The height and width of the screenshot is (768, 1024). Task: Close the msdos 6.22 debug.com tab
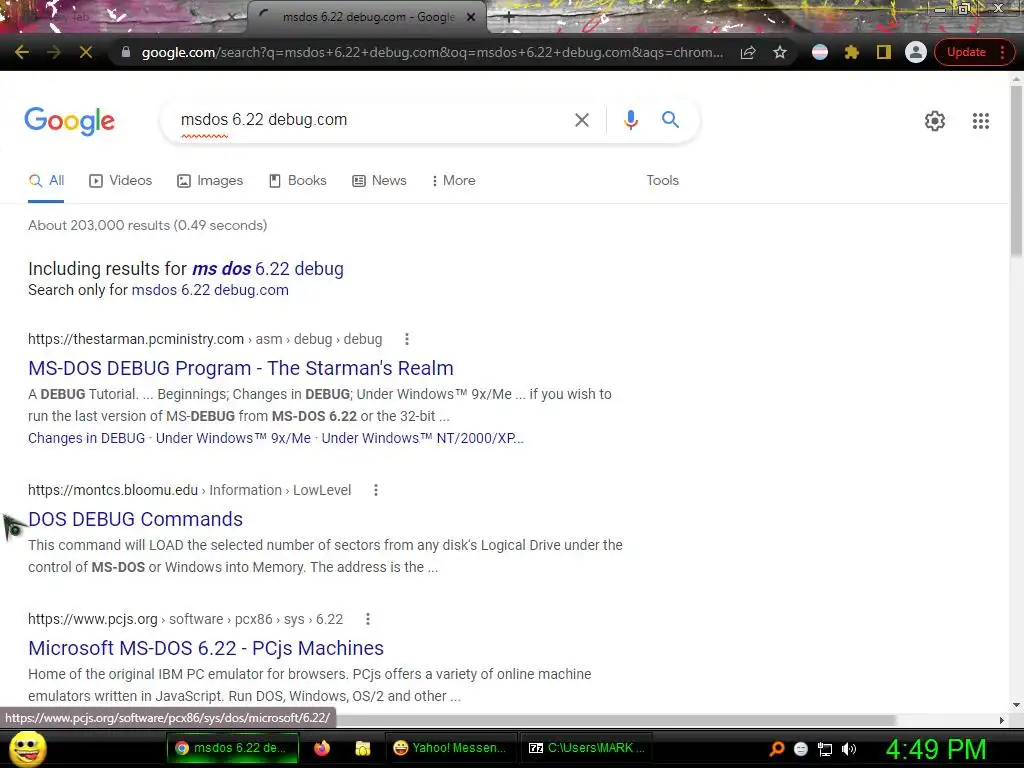click(x=471, y=18)
